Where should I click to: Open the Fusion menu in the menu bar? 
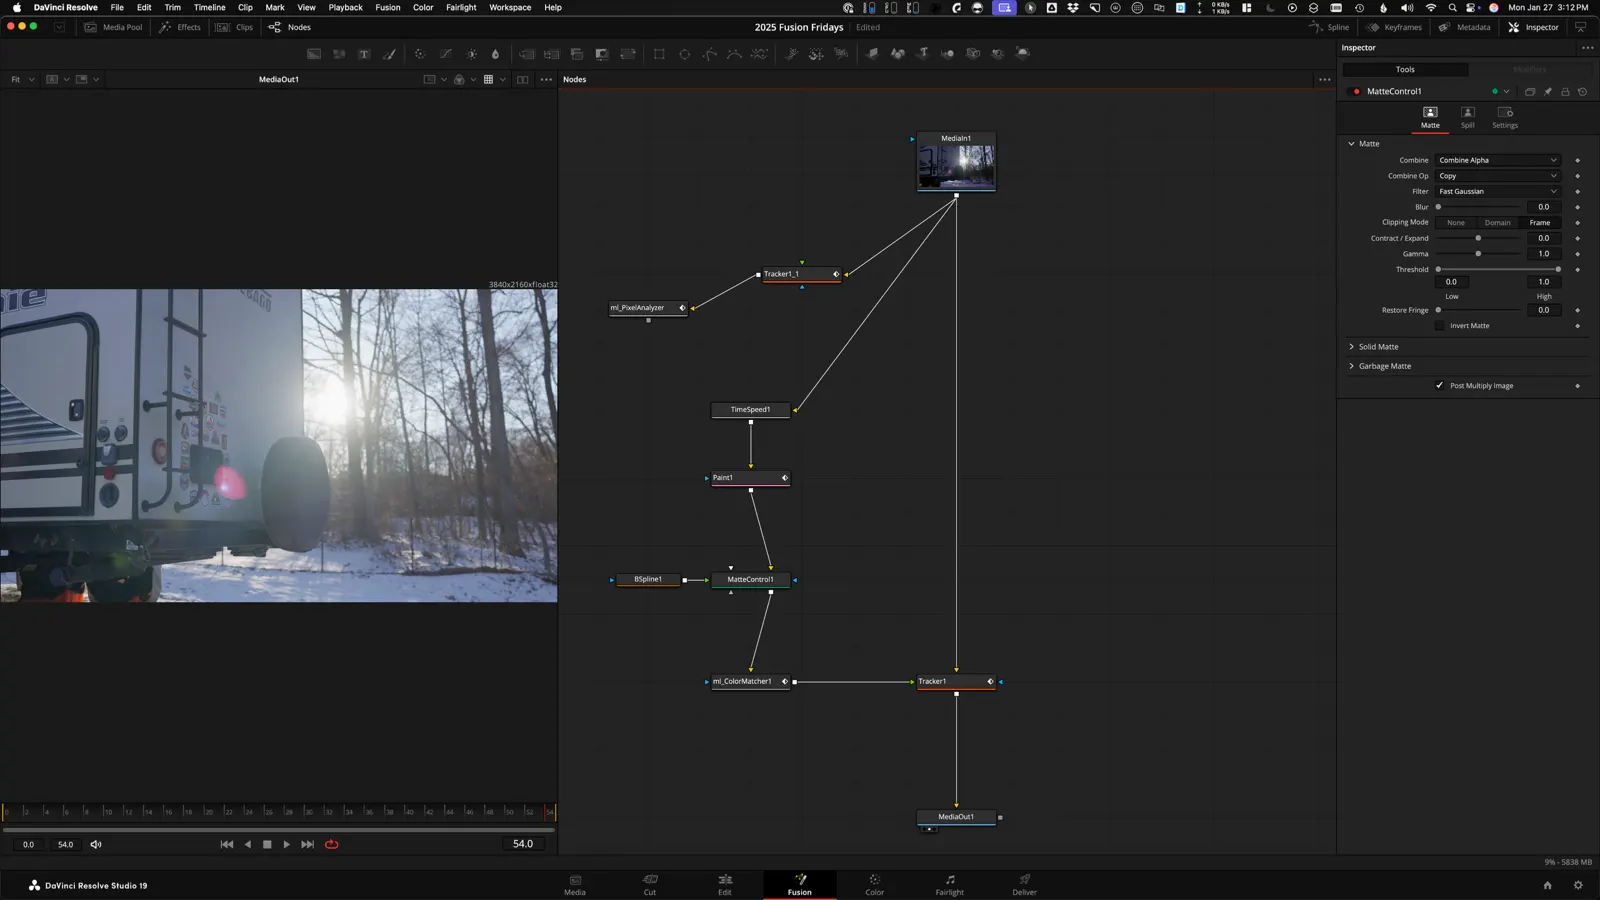click(388, 7)
